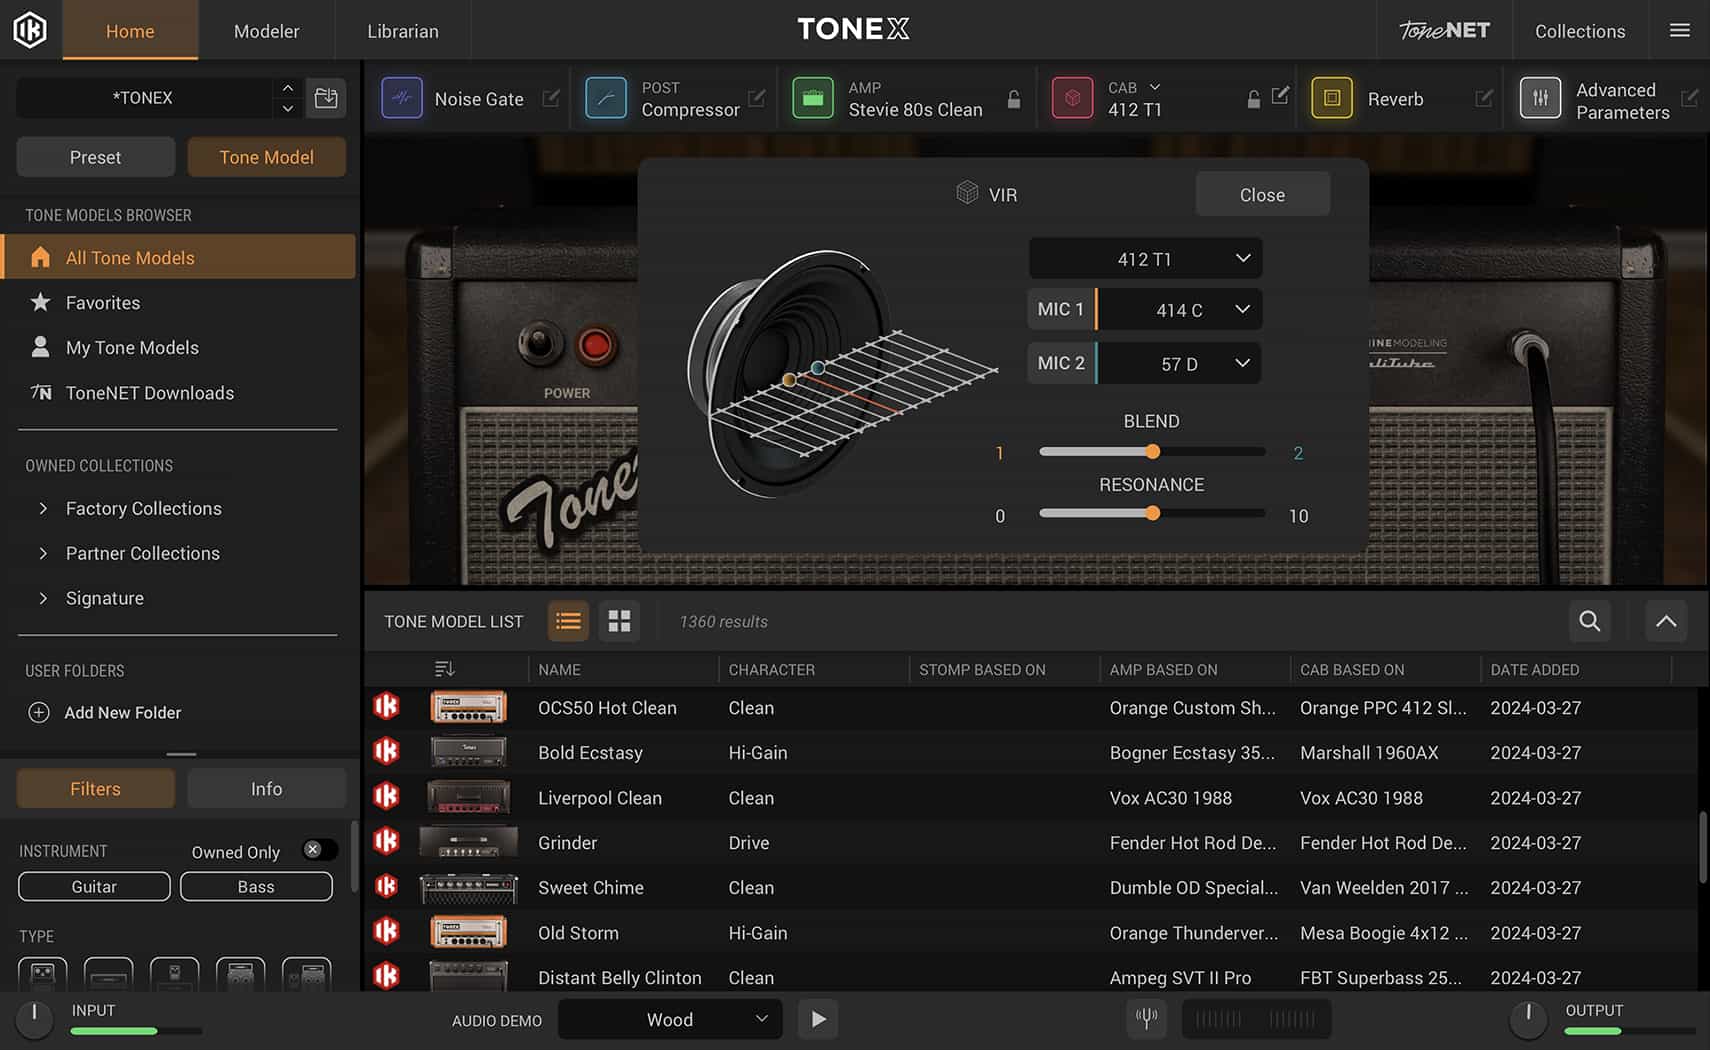Open the Collections menu item

coord(1579,31)
